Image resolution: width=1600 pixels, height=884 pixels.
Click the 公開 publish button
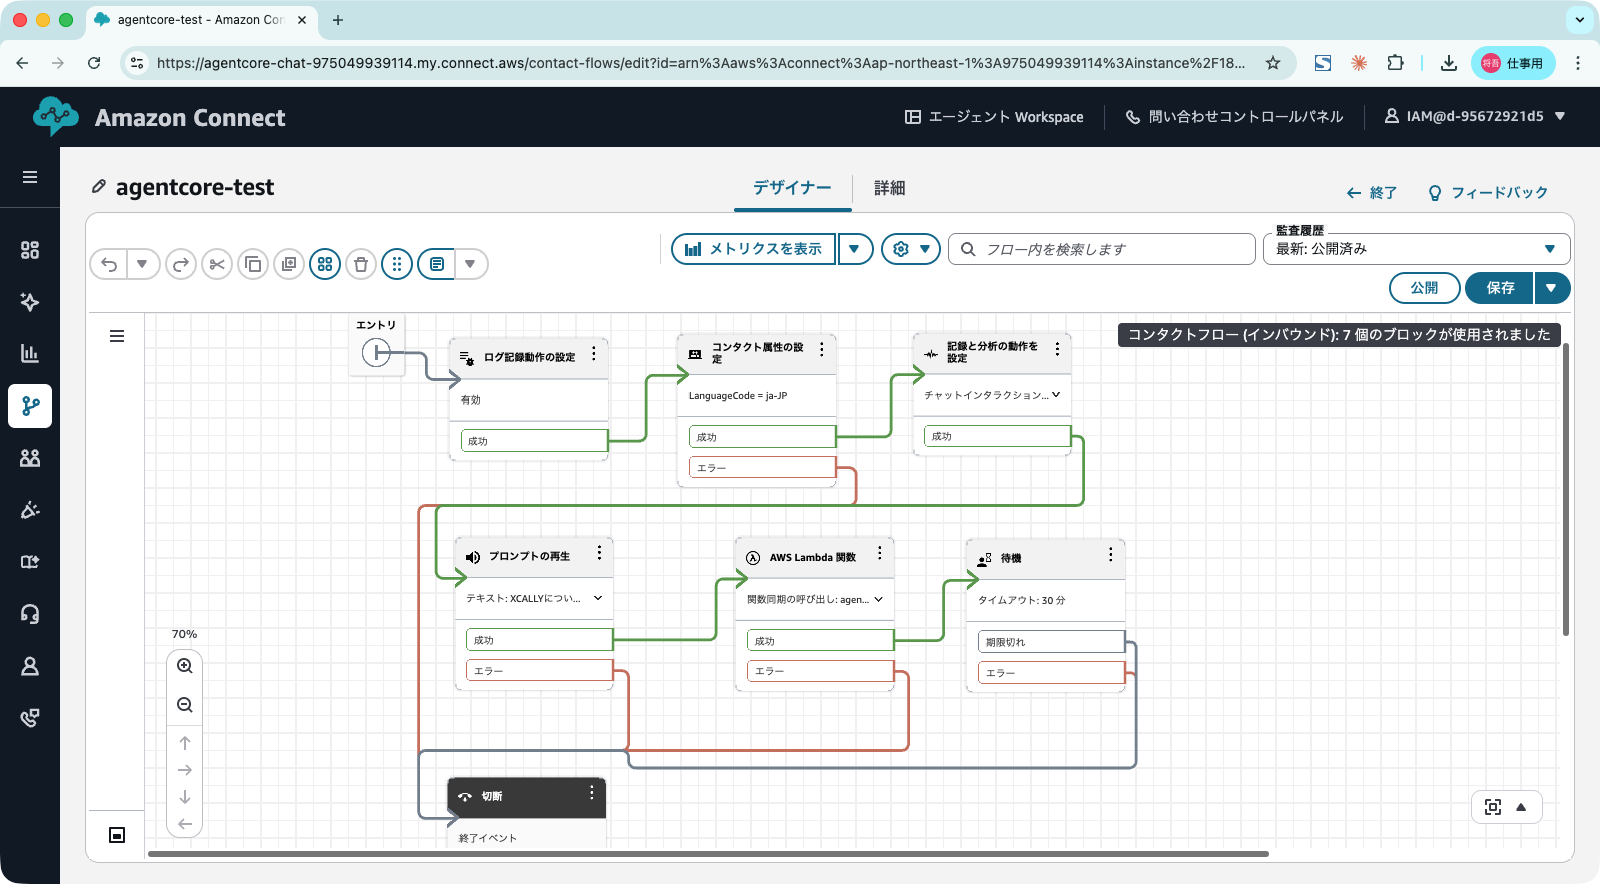[x=1424, y=288]
